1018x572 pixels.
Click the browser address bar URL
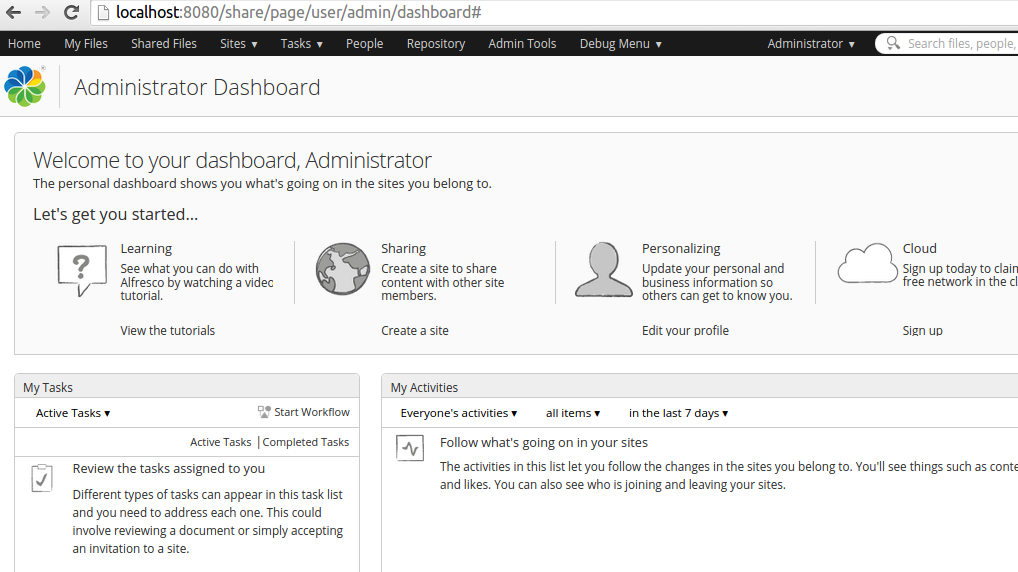[299, 12]
